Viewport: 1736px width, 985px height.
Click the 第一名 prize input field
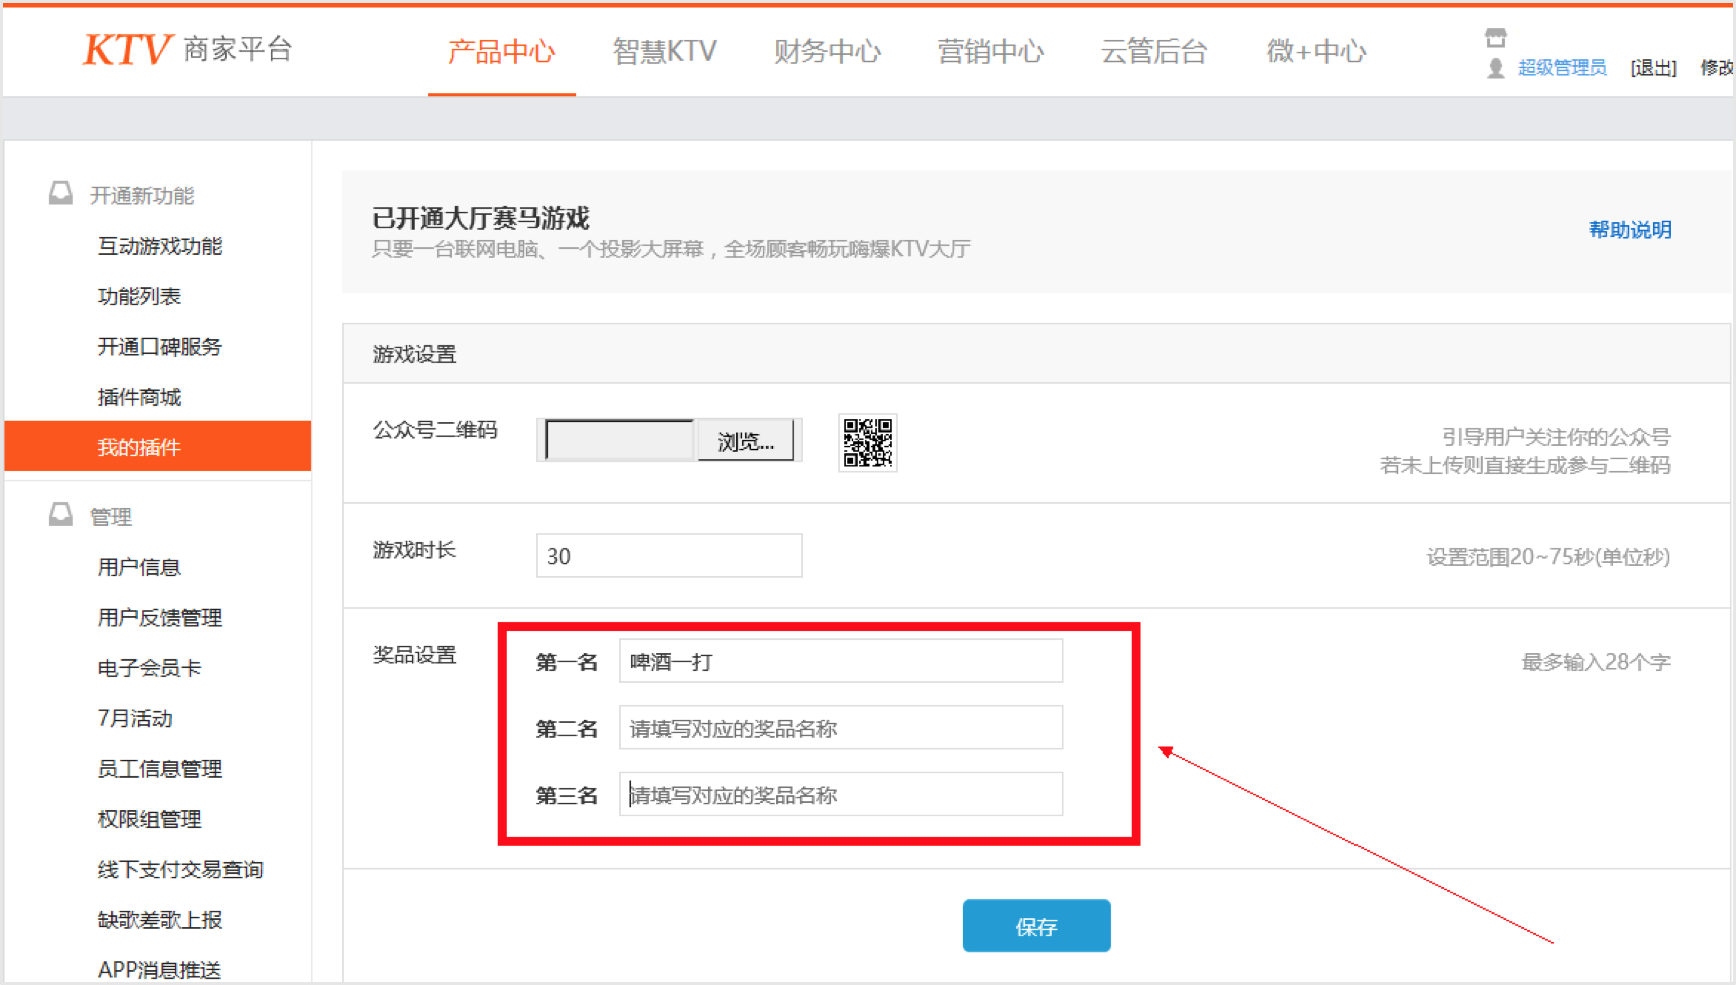coord(841,661)
